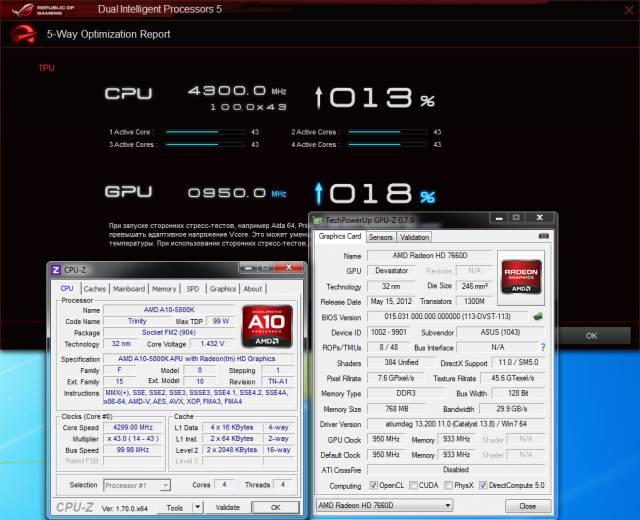This screenshot has height=520, width=640.
Task: Switch to the Validation tab in GPU-Z
Action: [414, 237]
